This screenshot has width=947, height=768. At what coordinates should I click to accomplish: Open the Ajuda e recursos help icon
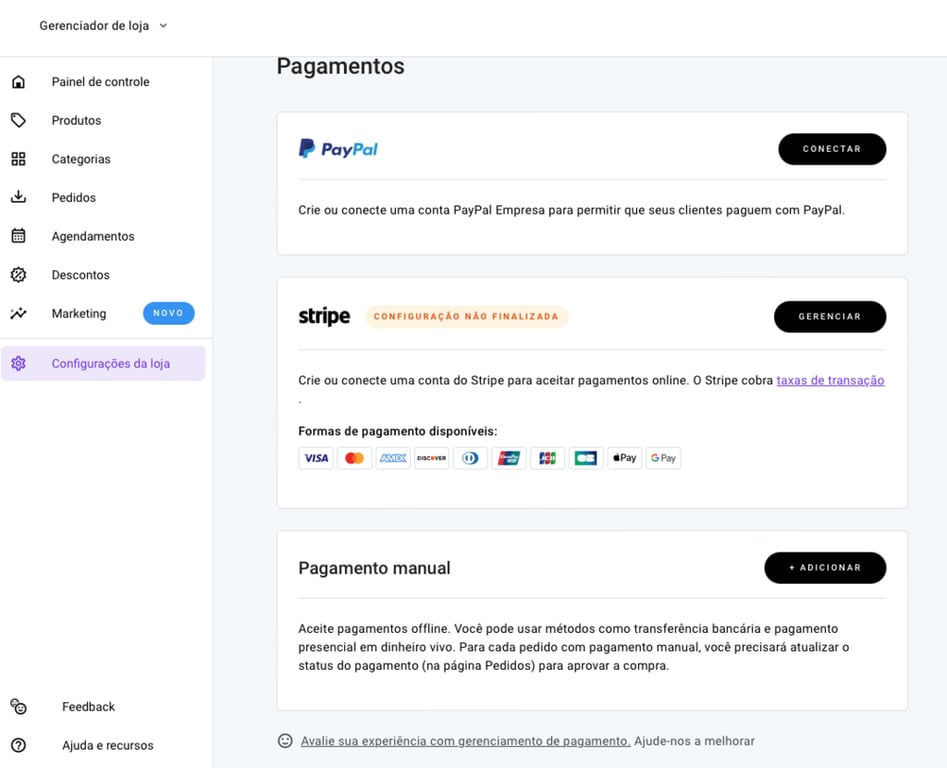(19, 745)
